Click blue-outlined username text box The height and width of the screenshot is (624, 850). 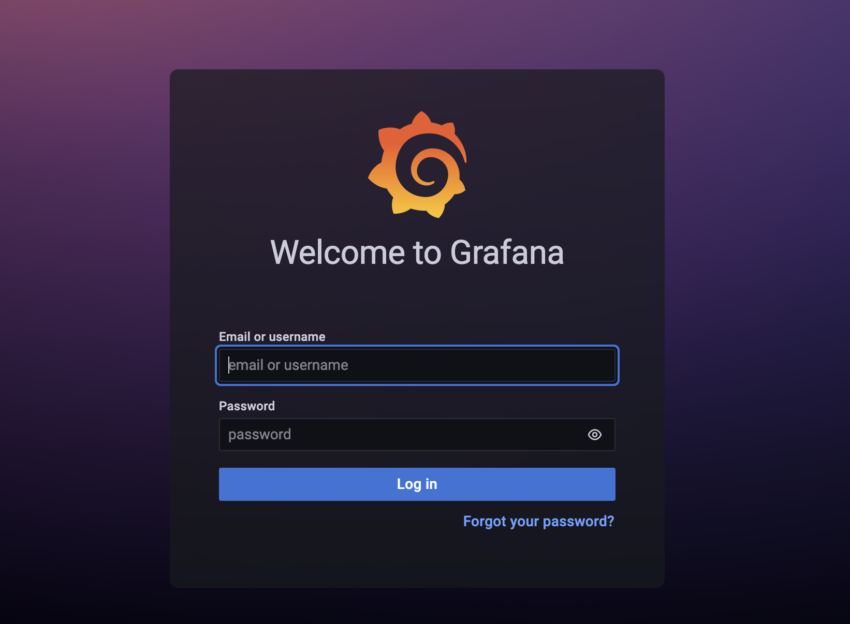click(417, 365)
